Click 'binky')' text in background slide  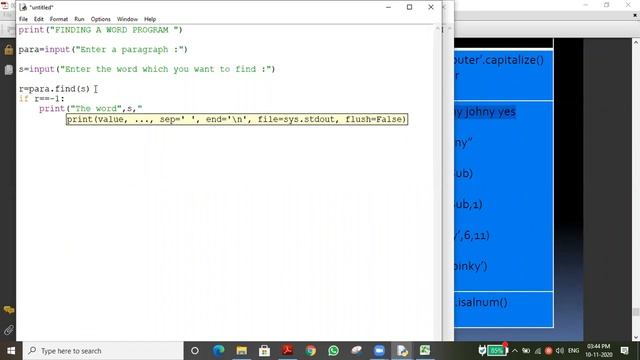pos(471,266)
